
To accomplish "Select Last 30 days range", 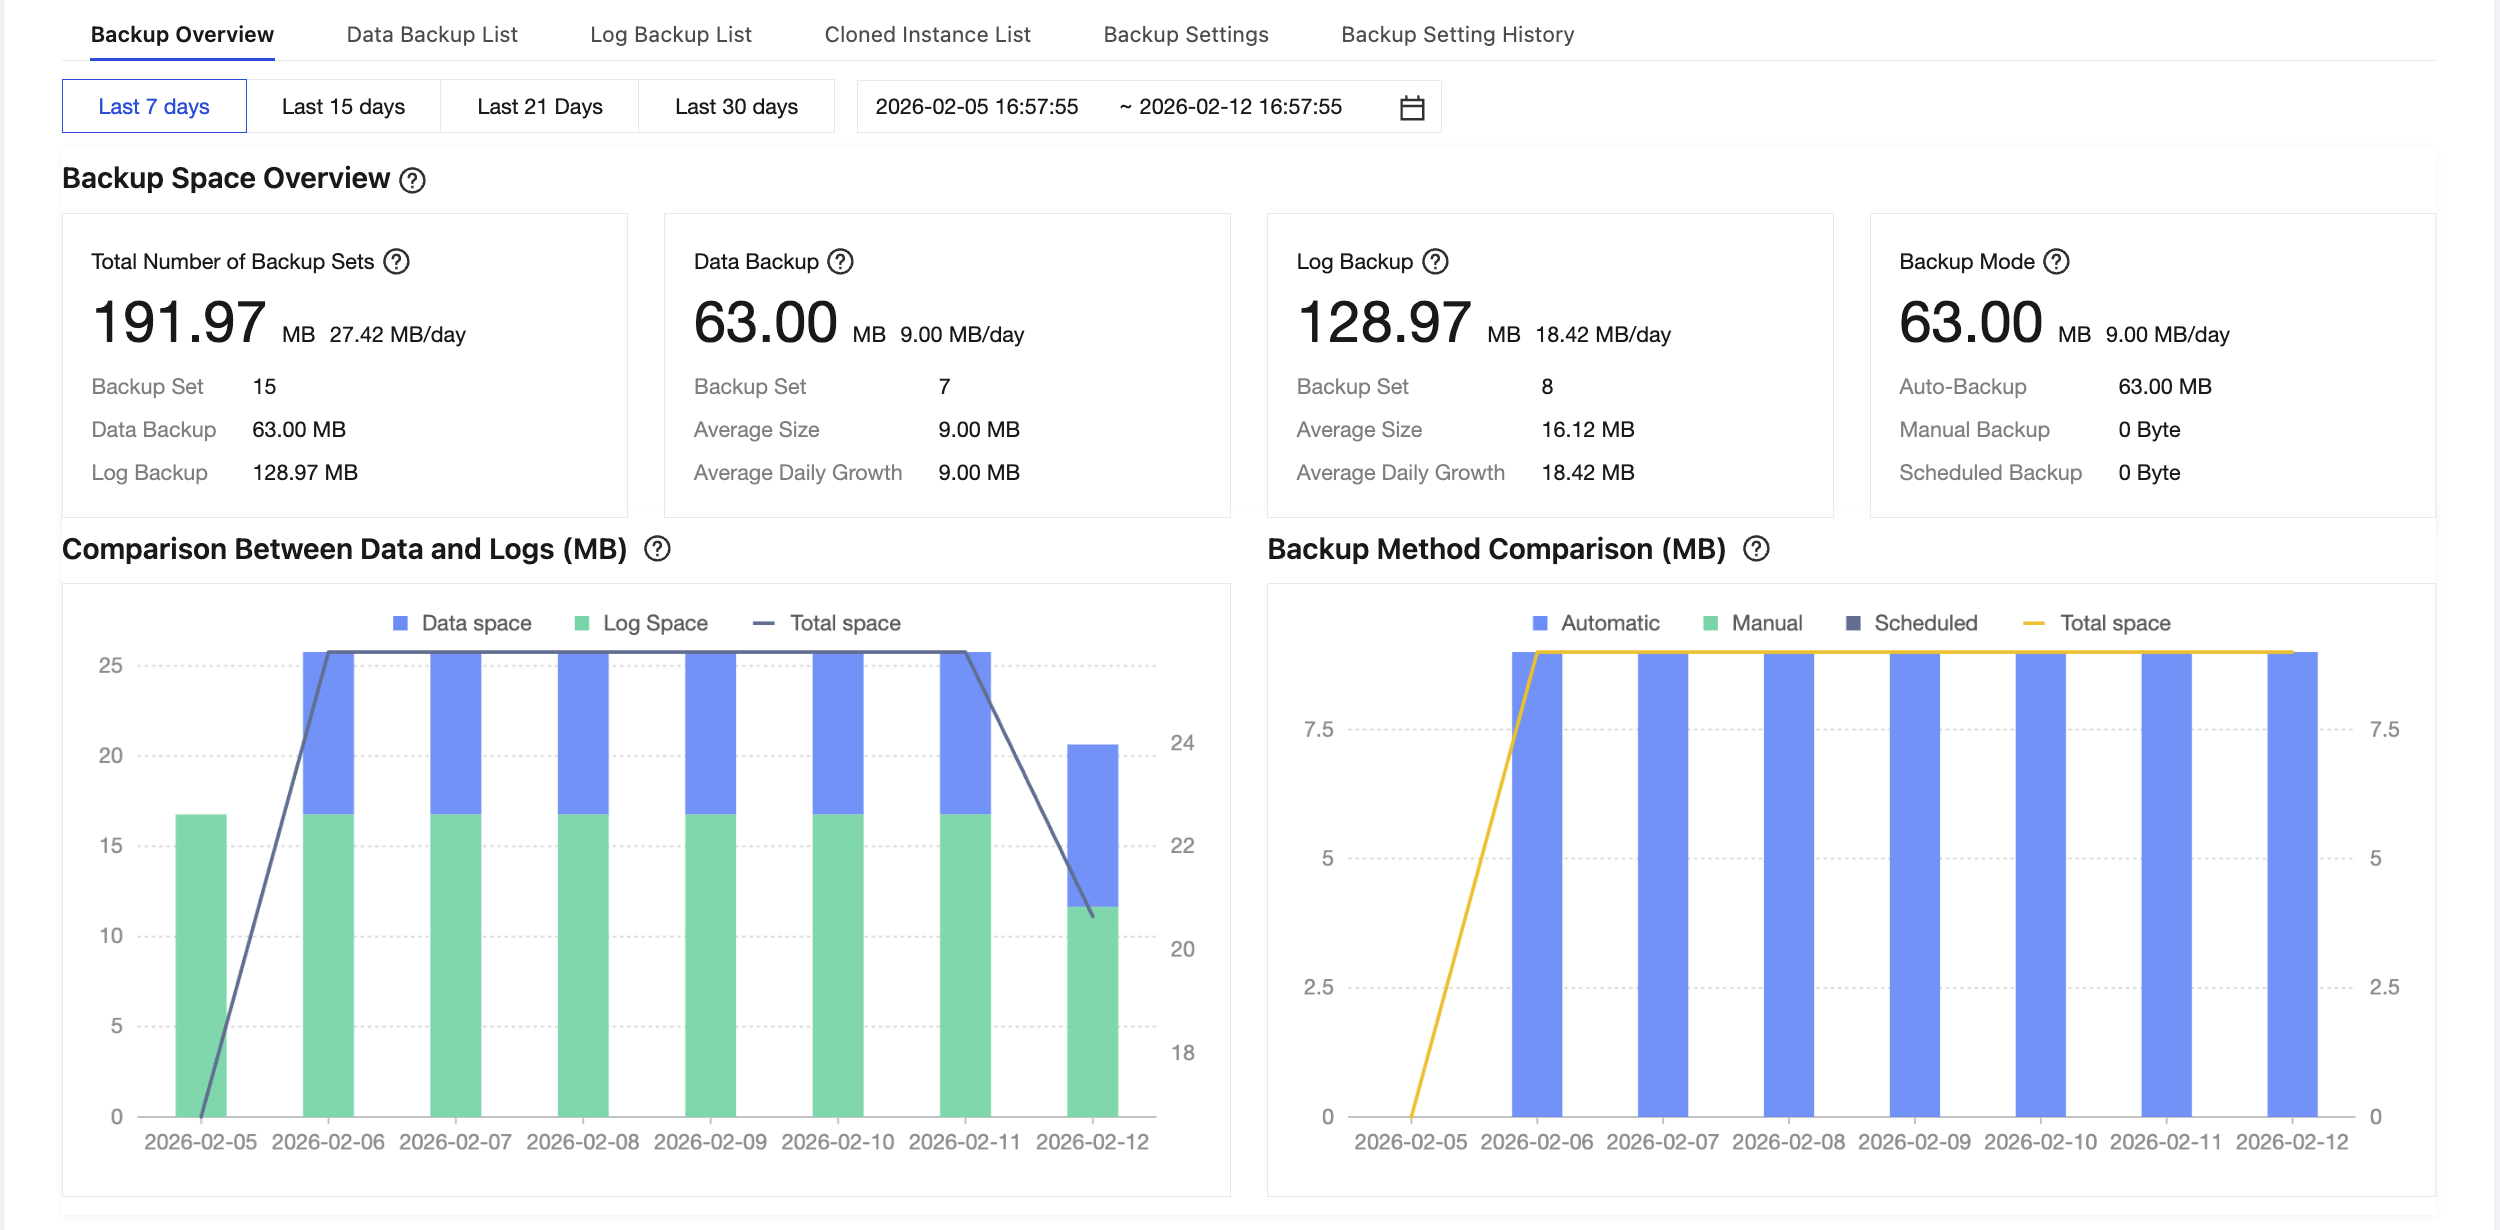I will [x=736, y=107].
